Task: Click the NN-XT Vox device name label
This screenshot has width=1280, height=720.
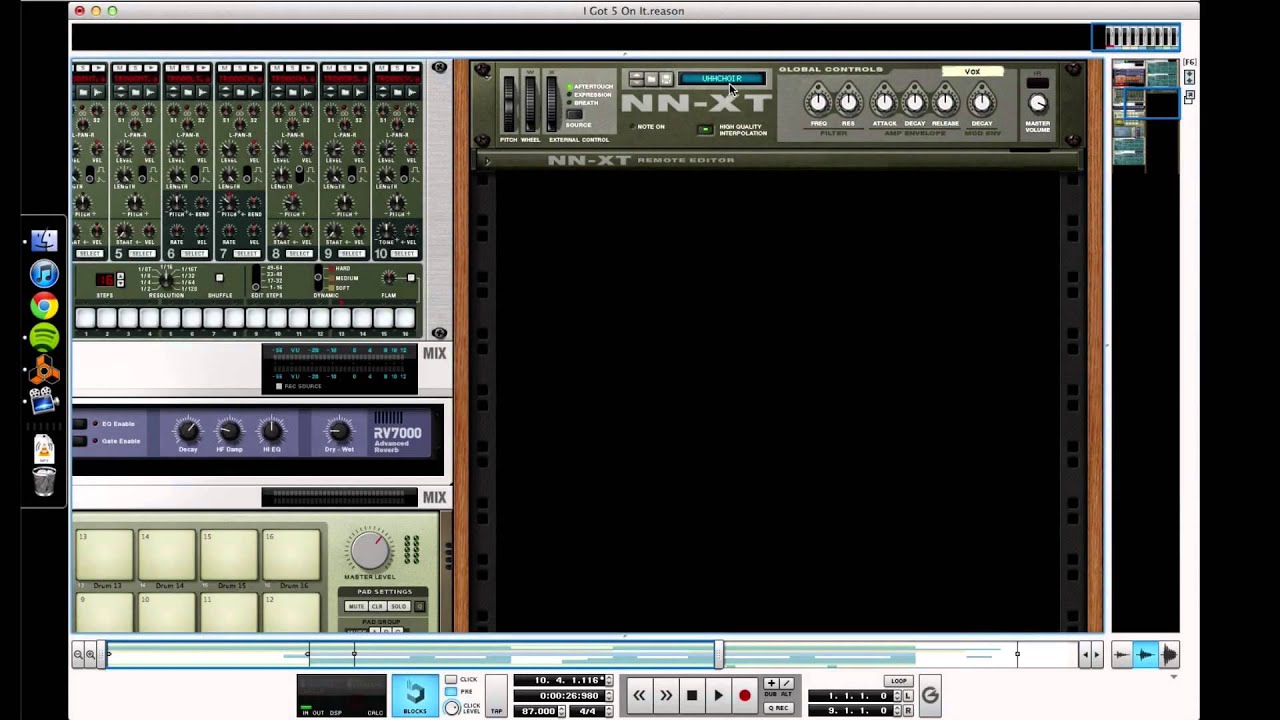Action: [x=972, y=72]
